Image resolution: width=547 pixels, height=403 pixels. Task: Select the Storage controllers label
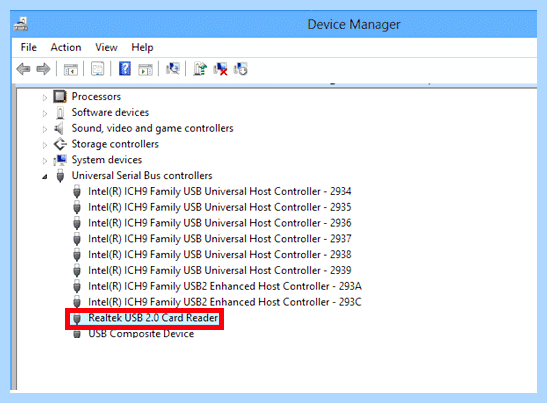(x=115, y=144)
